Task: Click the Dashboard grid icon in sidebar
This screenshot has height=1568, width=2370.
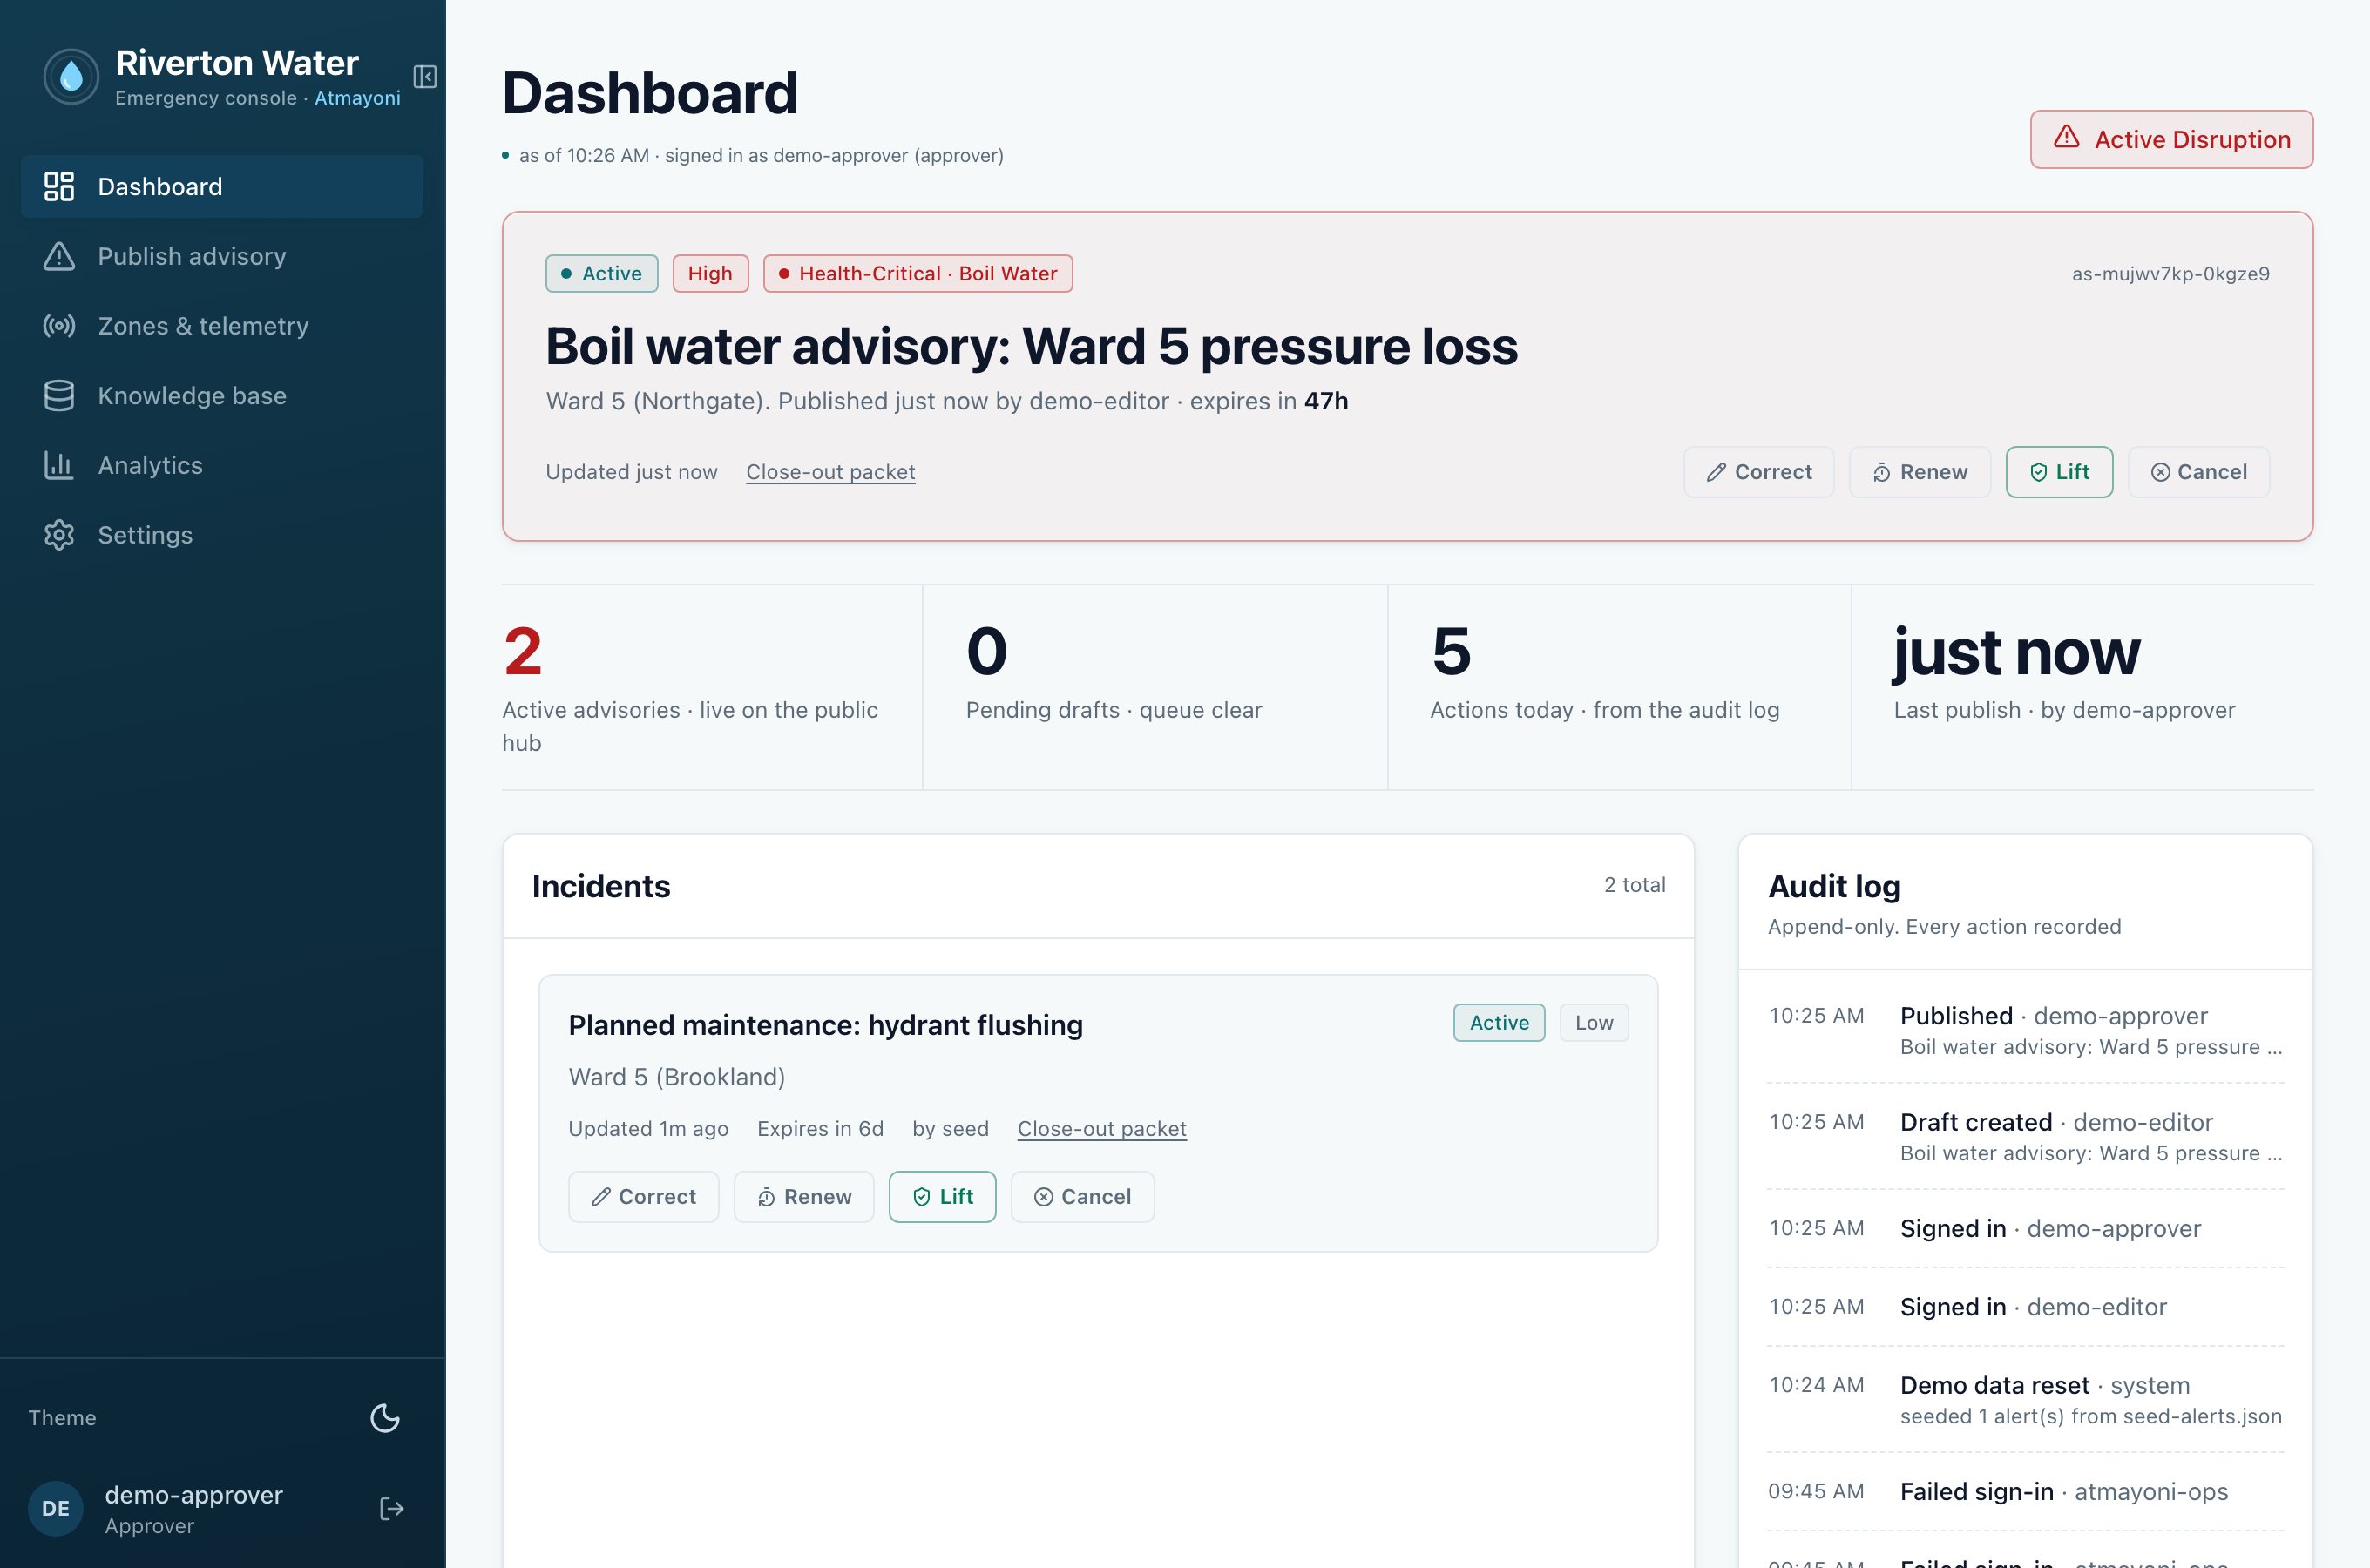Action: pyautogui.click(x=59, y=186)
